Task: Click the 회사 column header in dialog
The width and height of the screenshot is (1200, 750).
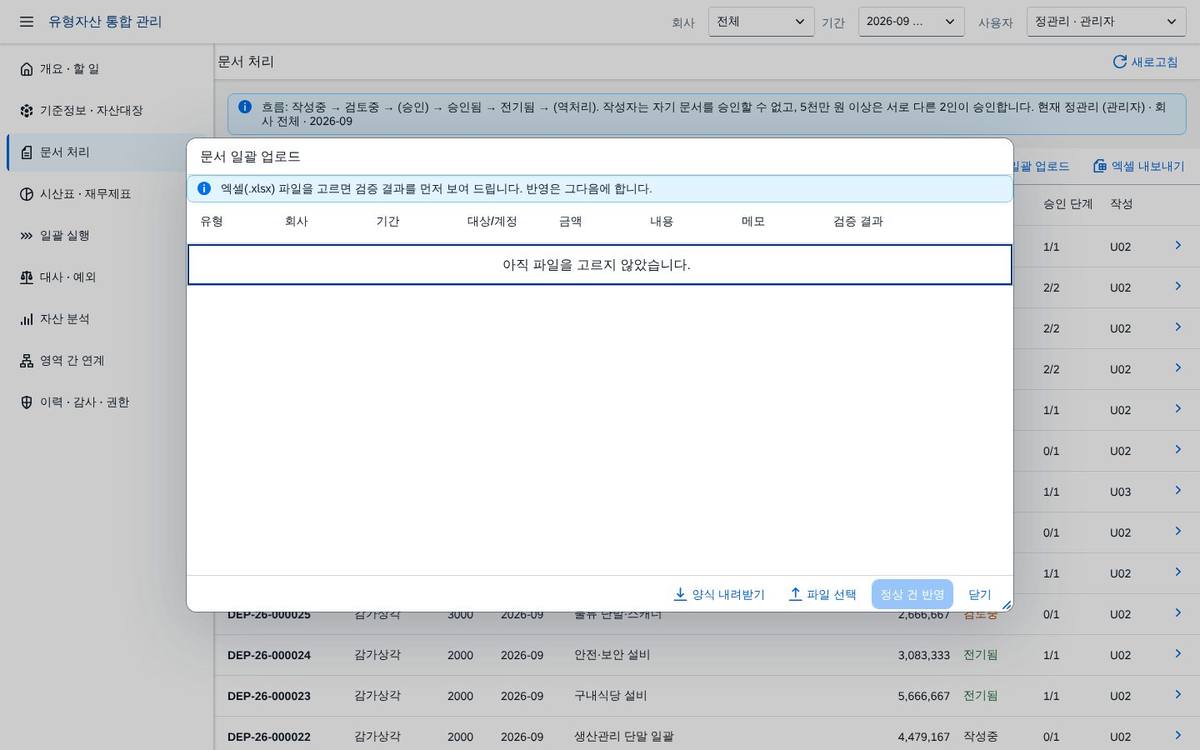Action: 297,221
